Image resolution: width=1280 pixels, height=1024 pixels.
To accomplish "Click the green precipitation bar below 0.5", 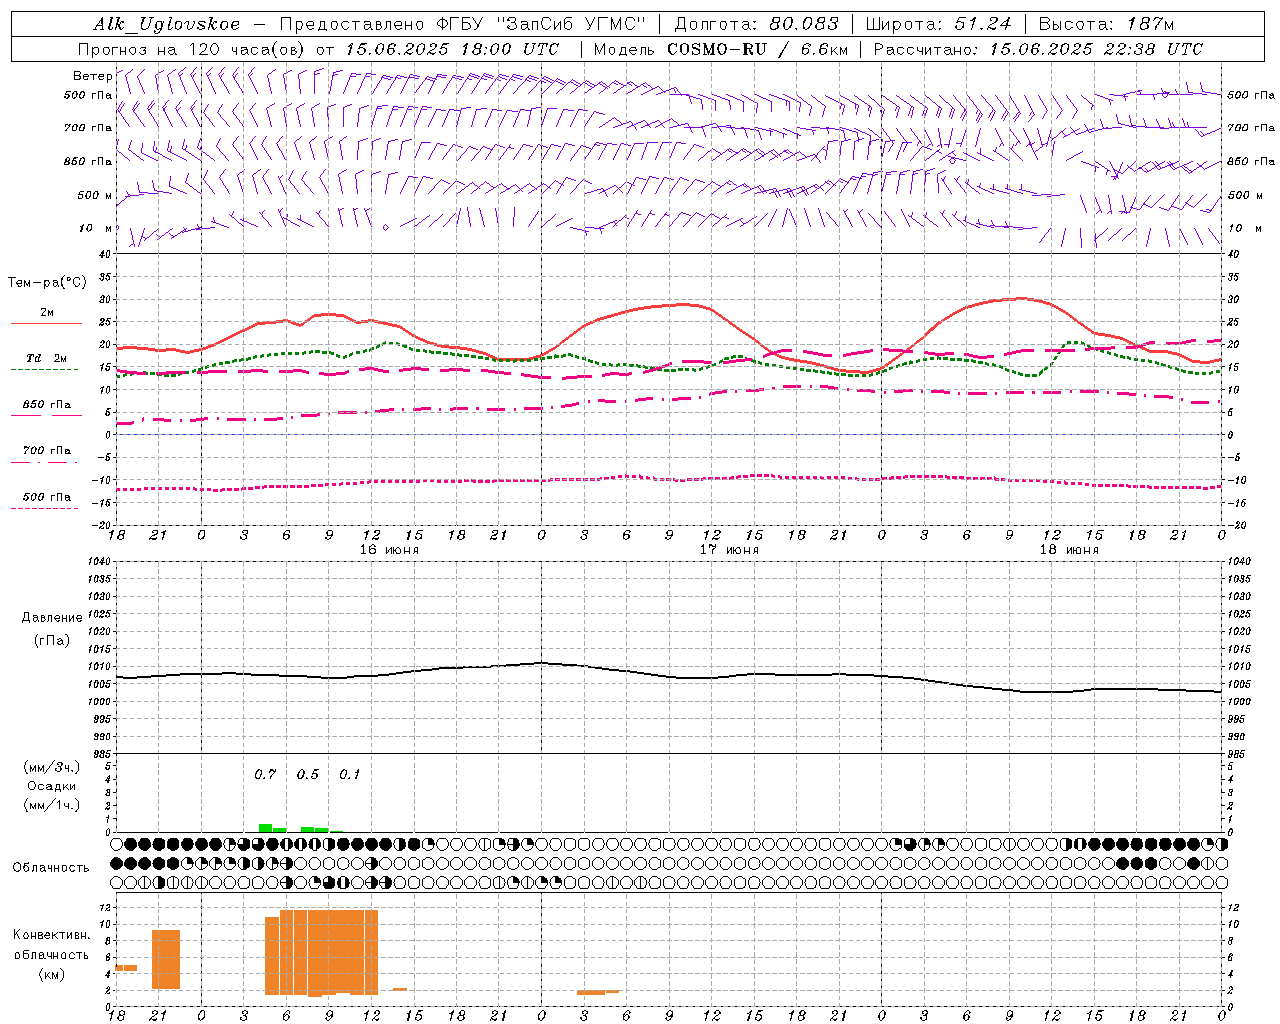I will (308, 829).
